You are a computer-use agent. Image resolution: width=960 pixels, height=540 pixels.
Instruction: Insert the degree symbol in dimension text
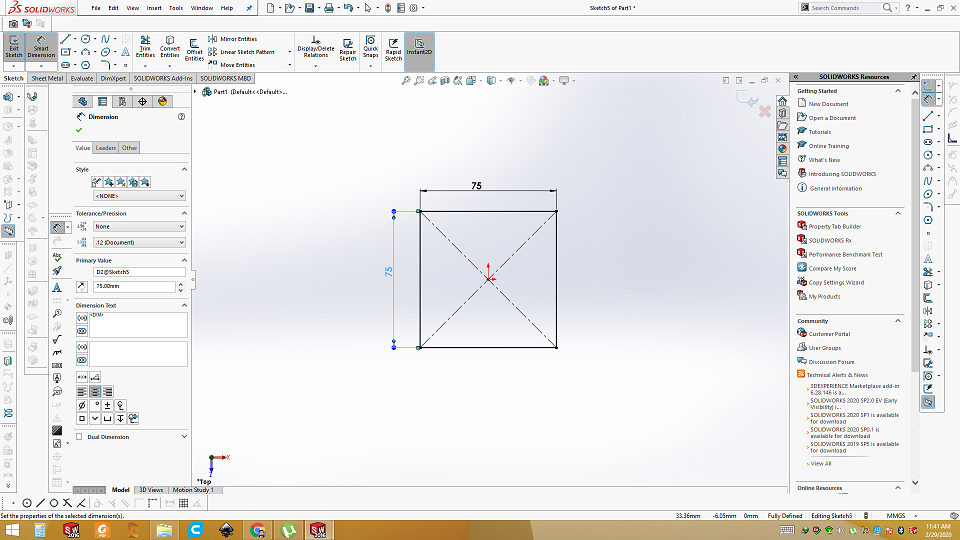point(95,405)
